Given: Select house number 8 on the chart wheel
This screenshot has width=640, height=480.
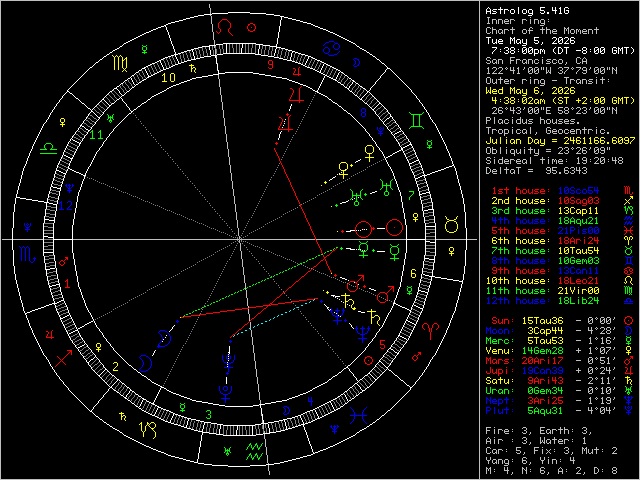Looking at the screenshot, I should (x=363, y=113).
